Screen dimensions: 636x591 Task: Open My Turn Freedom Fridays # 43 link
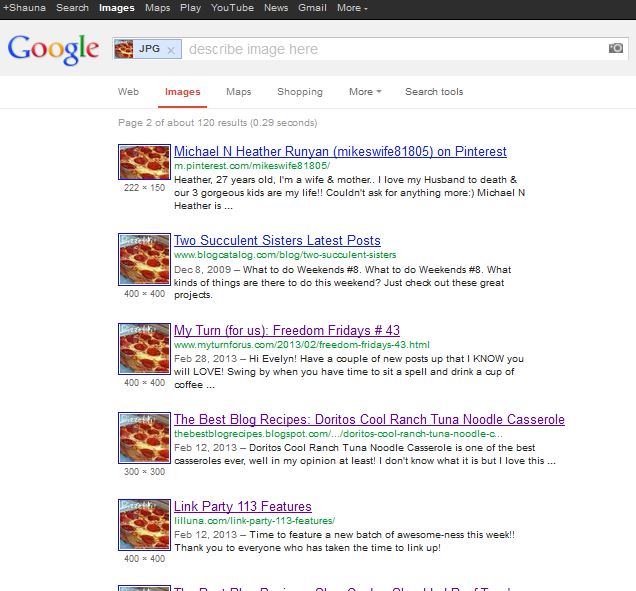click(287, 330)
